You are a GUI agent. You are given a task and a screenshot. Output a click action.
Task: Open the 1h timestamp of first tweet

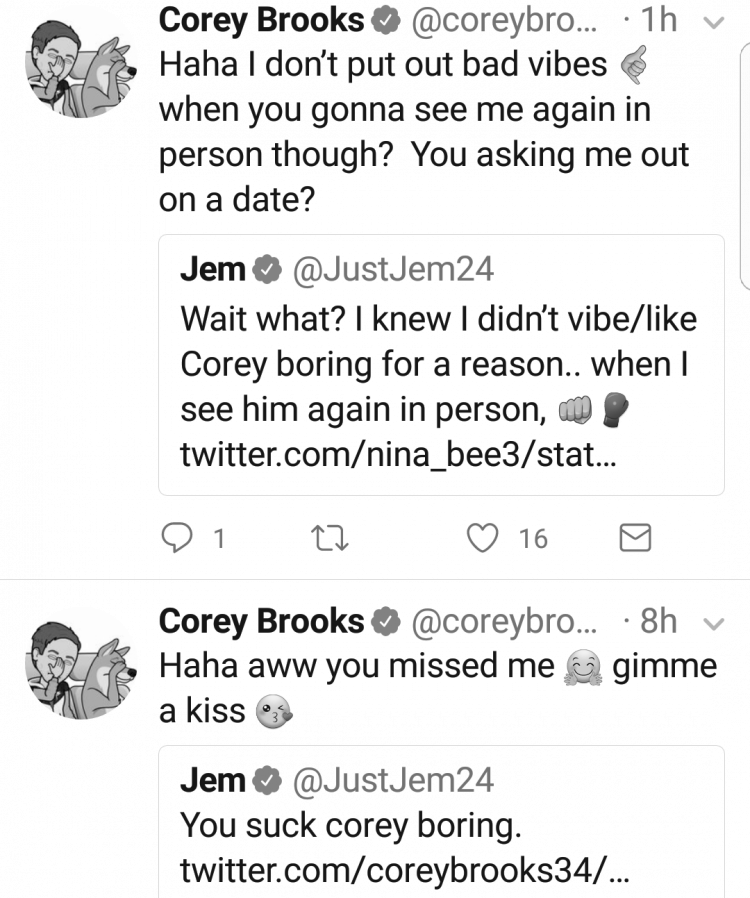pyautogui.click(x=658, y=21)
